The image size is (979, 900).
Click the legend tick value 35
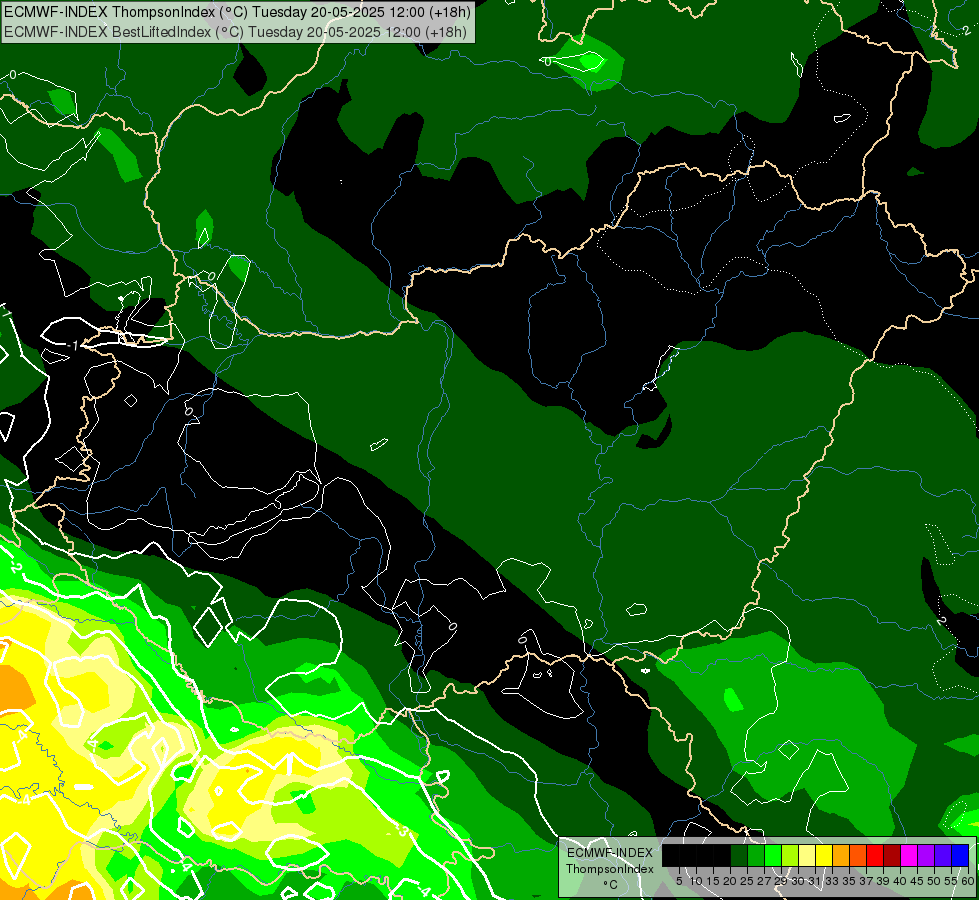[x=850, y=881]
